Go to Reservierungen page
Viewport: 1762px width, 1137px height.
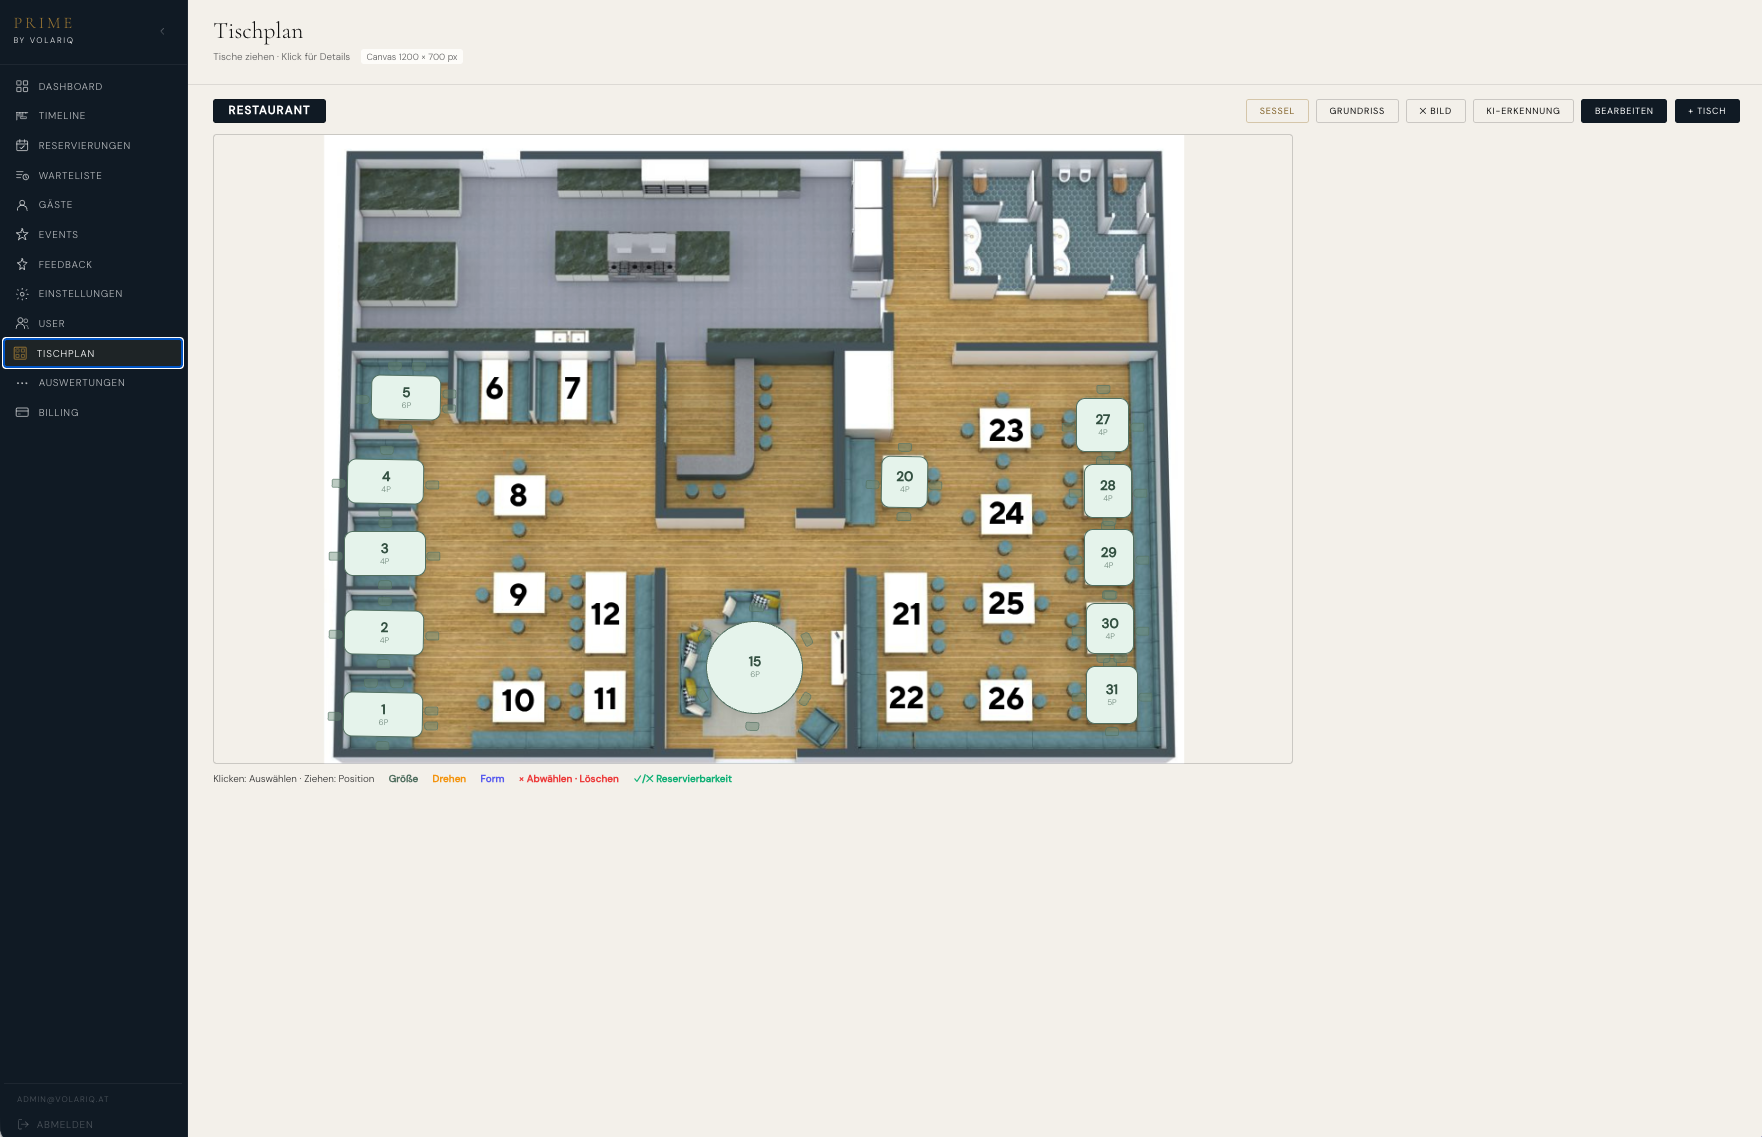[x=93, y=146]
